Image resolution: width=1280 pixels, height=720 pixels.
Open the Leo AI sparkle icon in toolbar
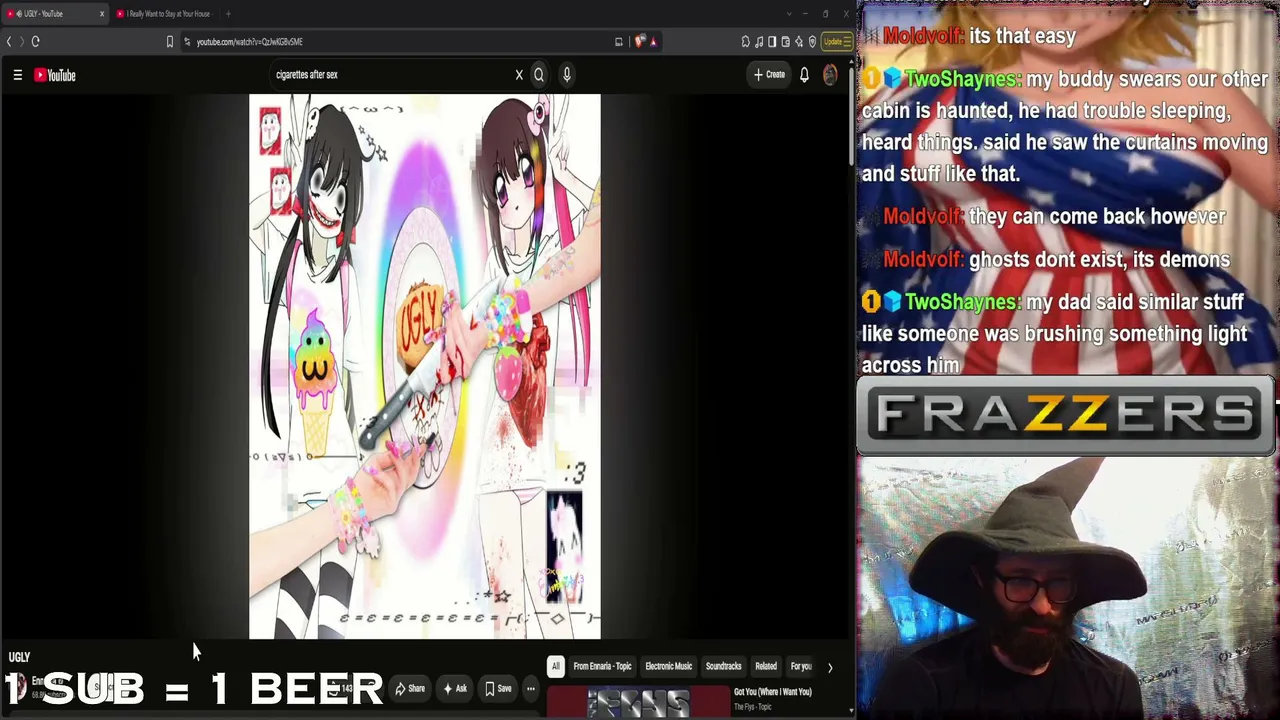(798, 42)
